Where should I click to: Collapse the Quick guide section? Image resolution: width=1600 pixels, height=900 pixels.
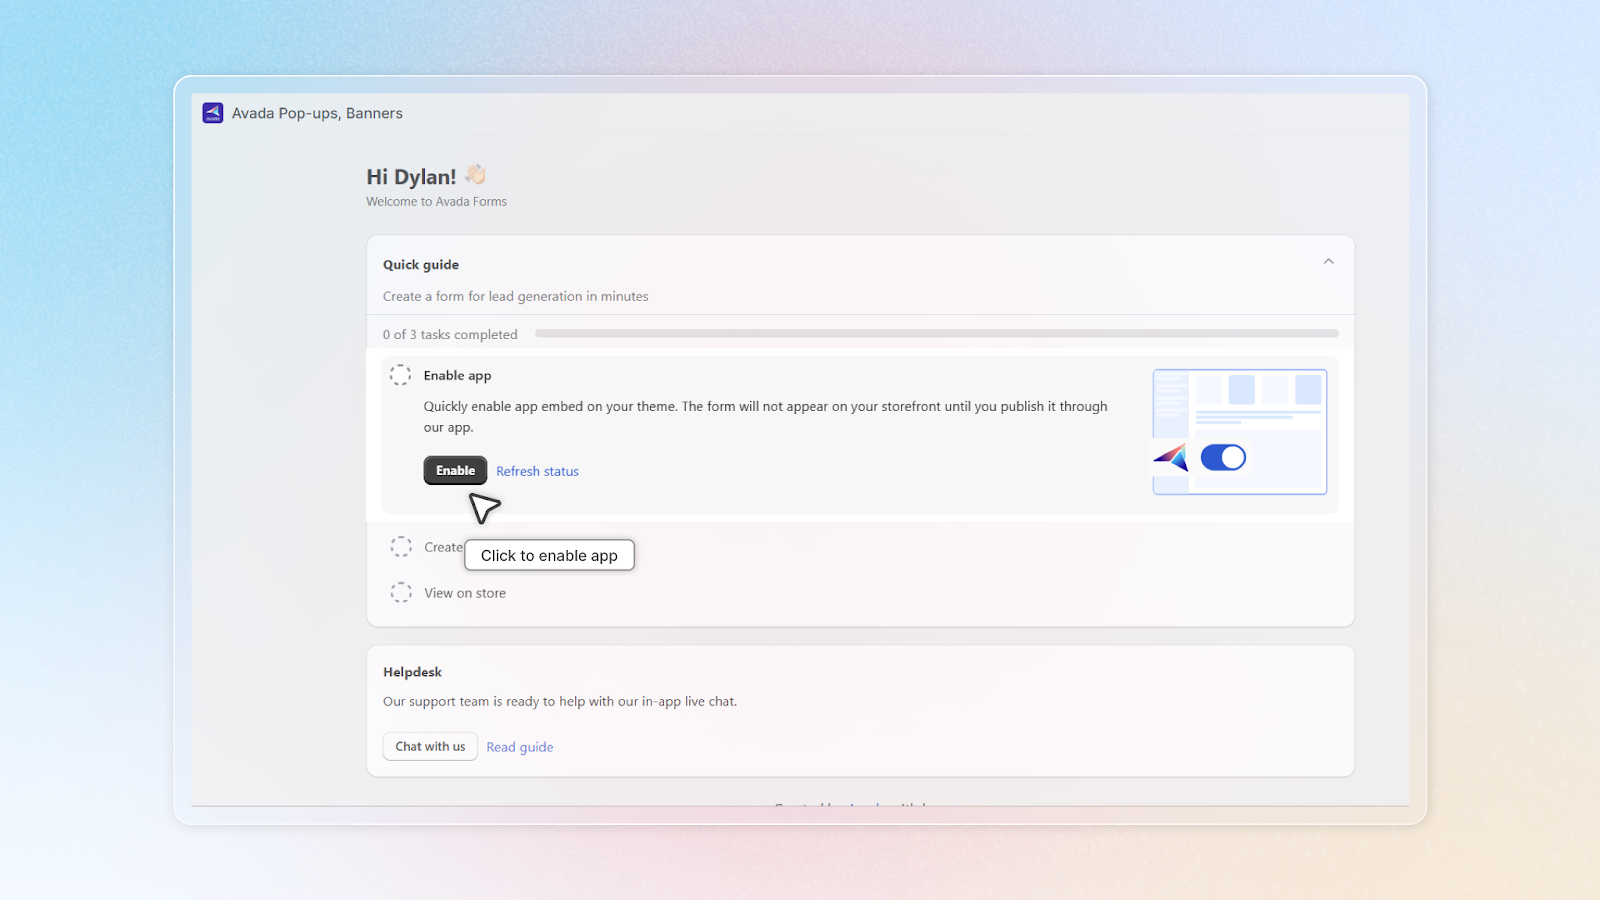[x=1328, y=262]
